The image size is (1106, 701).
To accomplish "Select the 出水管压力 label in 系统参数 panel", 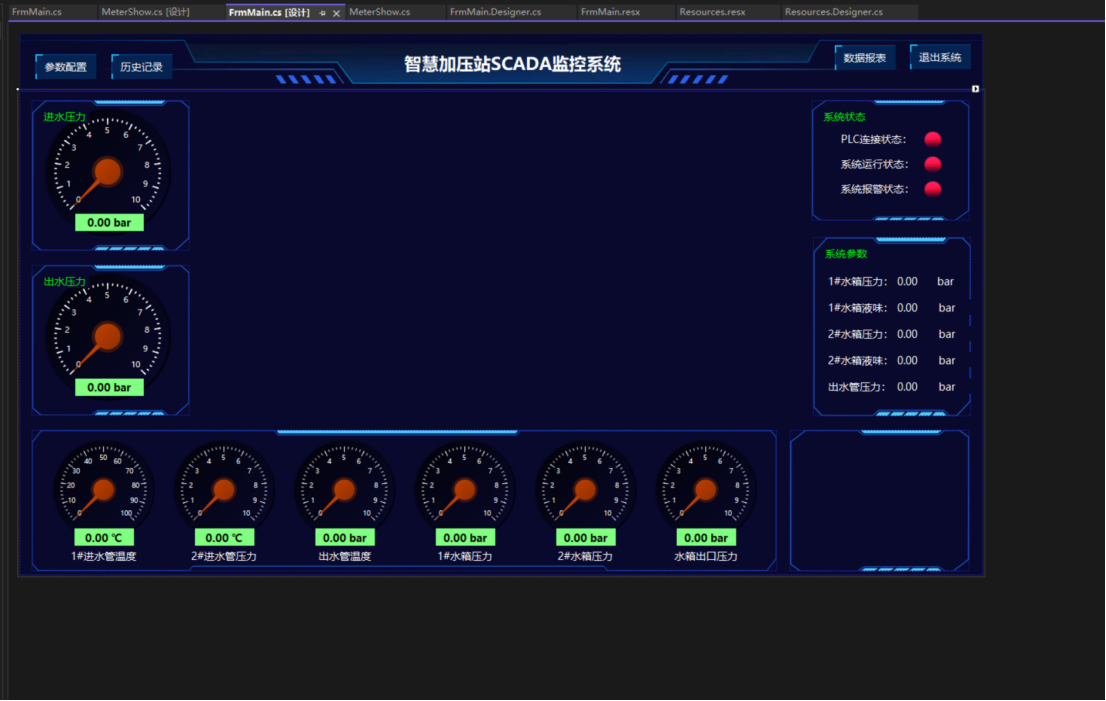I will click(x=856, y=386).
